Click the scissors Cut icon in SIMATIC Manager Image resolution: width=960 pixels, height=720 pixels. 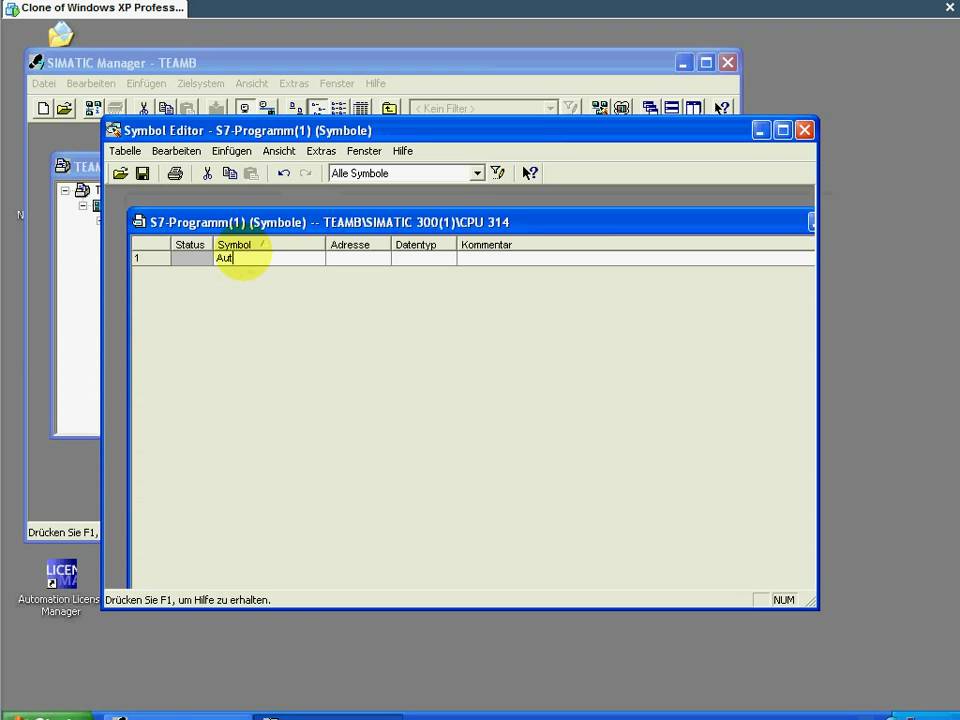143,108
